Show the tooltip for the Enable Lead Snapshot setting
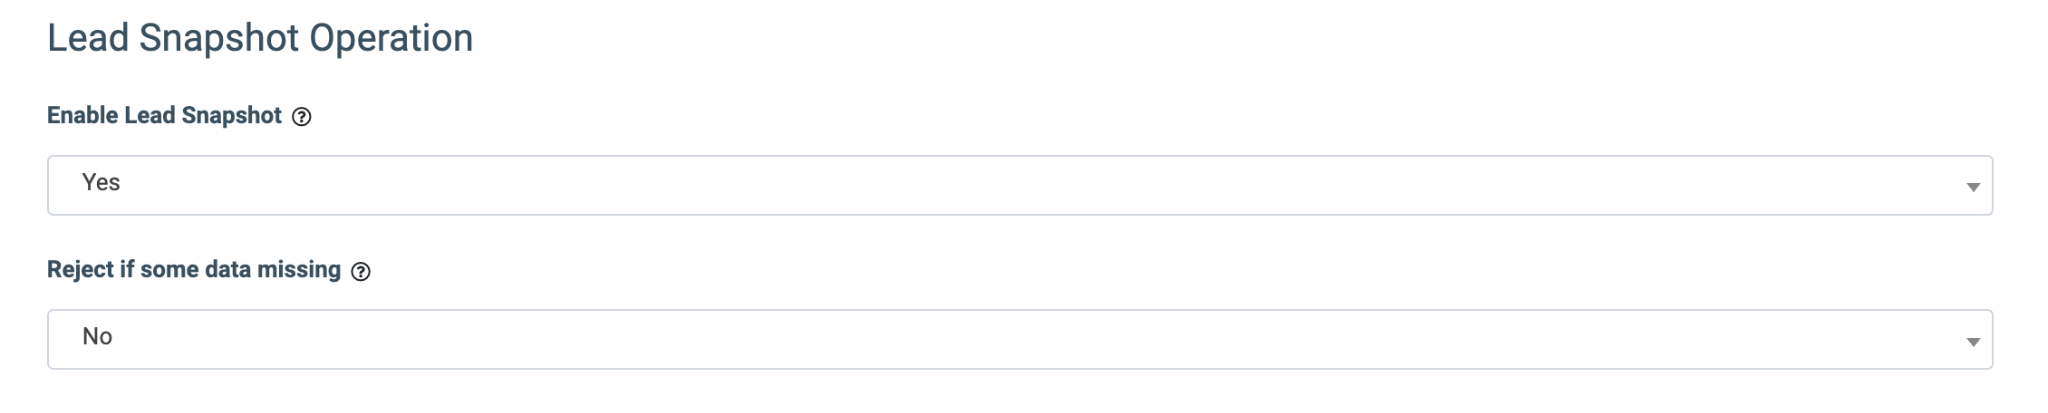 (x=301, y=117)
